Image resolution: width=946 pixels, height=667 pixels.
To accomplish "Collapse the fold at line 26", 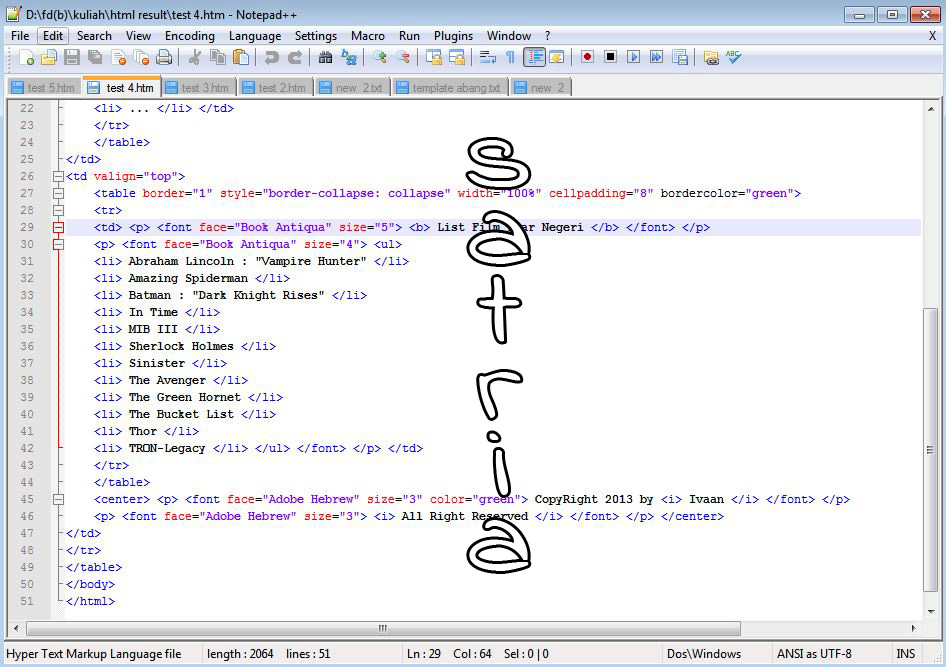I will click(x=58, y=176).
